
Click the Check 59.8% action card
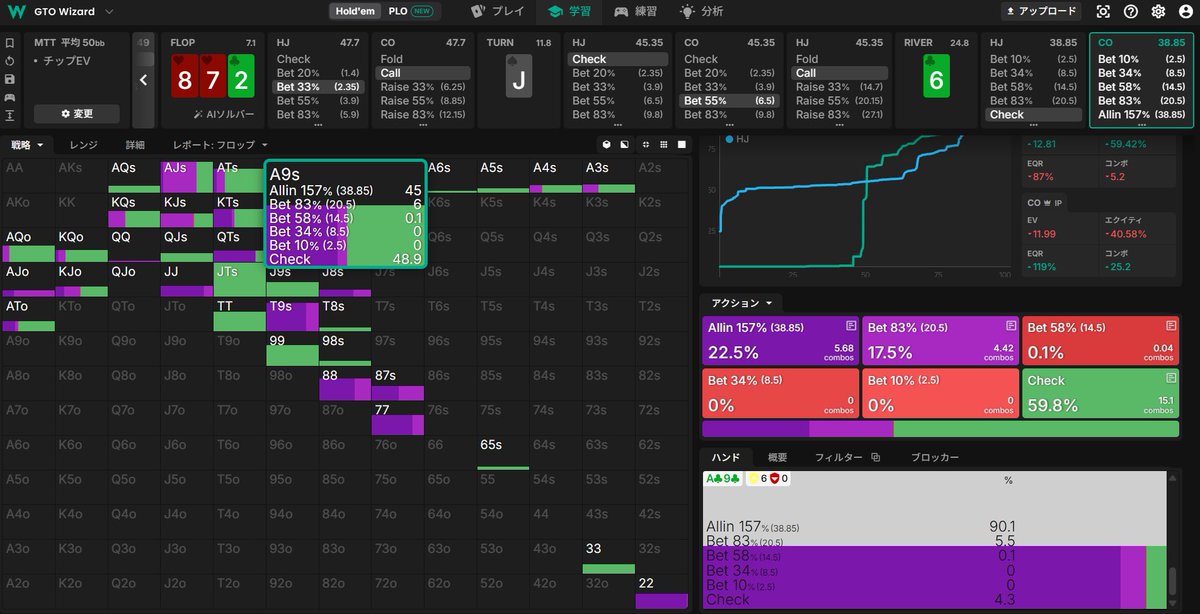click(x=1102, y=393)
